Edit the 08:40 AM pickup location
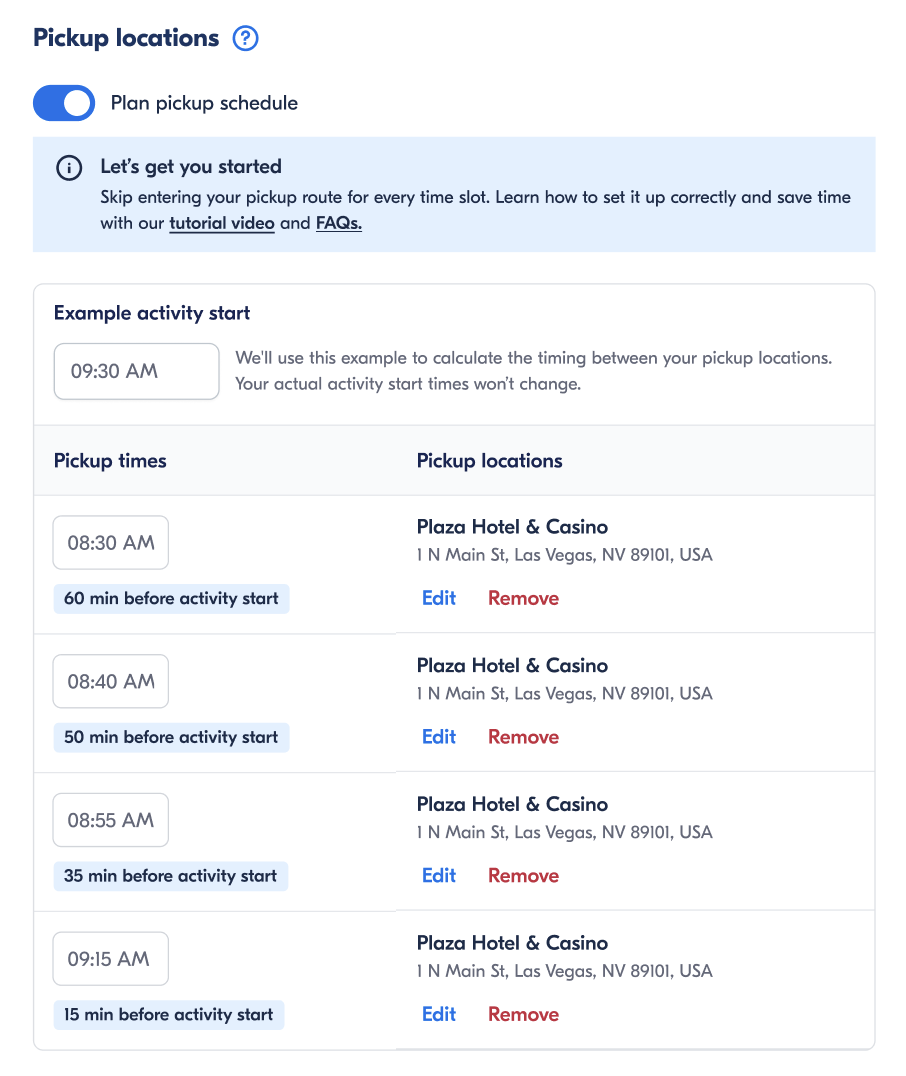The height and width of the screenshot is (1076, 906). [x=439, y=737]
